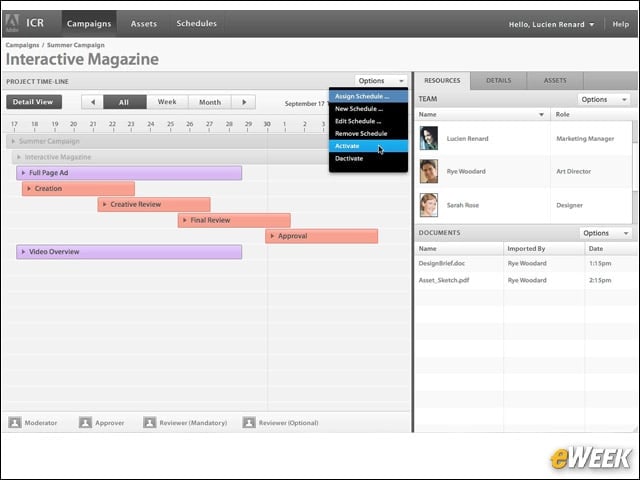This screenshot has height=480, width=640.
Task: Click the Approver legend icon
Action: [x=85, y=422]
